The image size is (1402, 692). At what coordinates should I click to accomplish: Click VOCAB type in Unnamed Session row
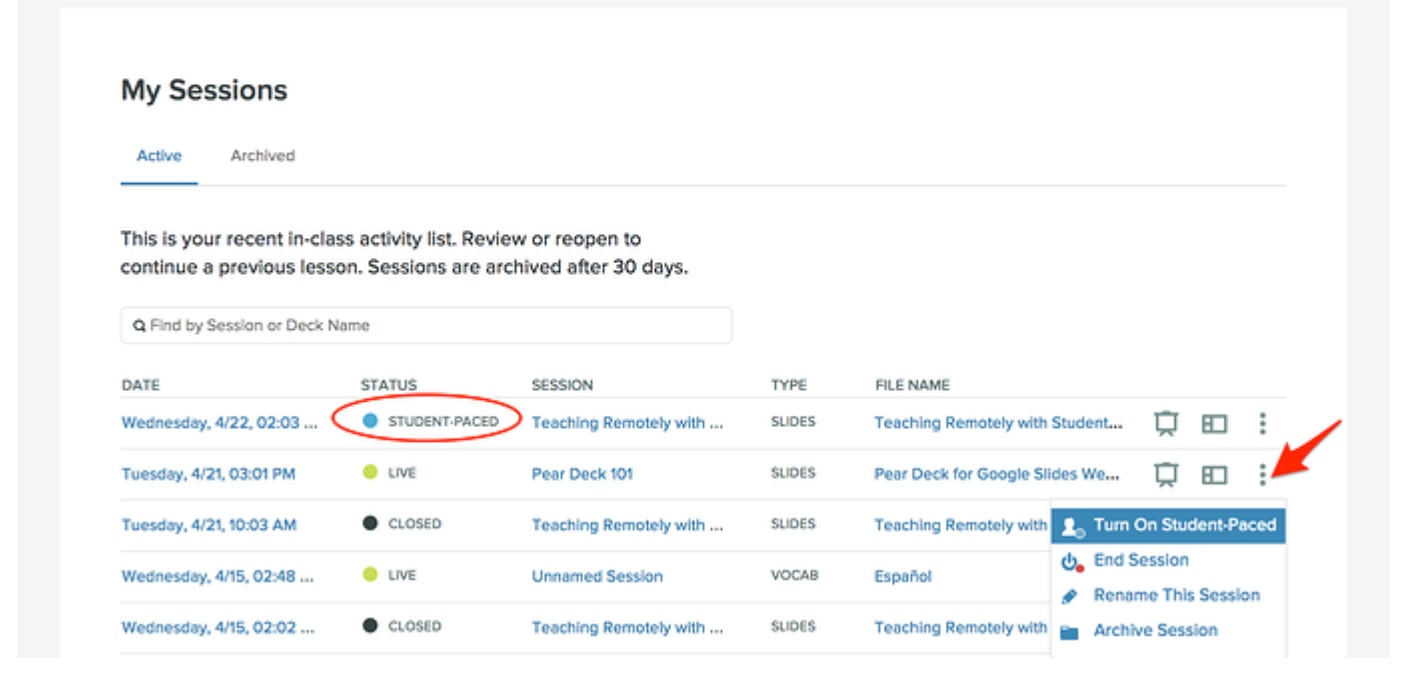coord(795,575)
